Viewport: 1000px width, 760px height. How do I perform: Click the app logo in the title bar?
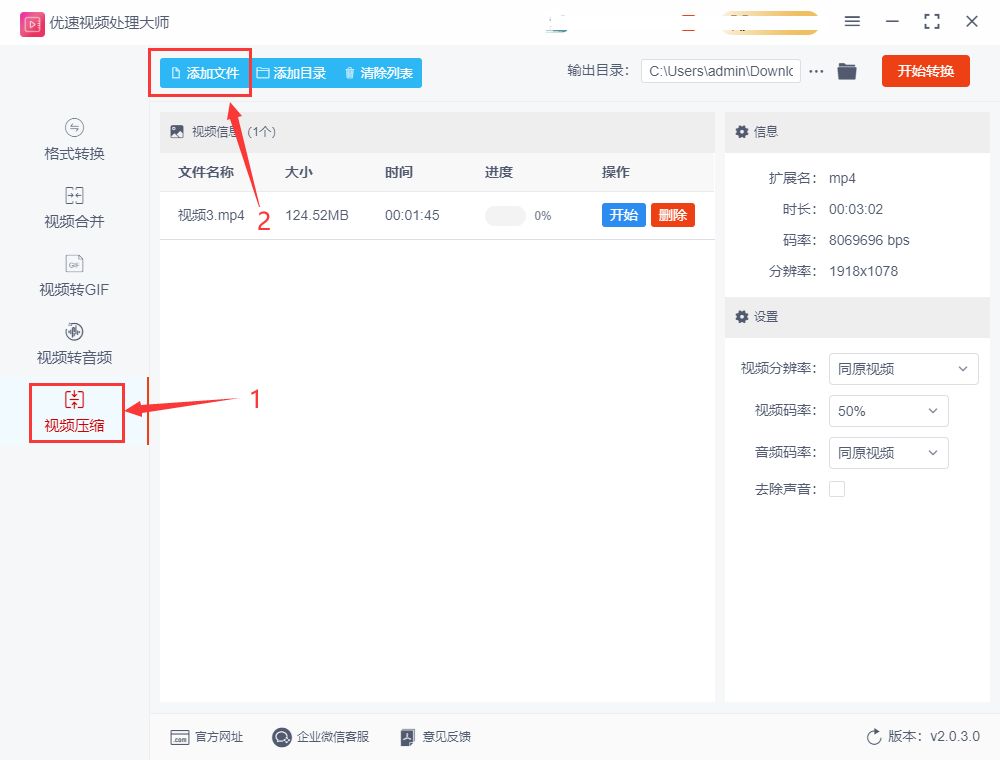click(32, 24)
